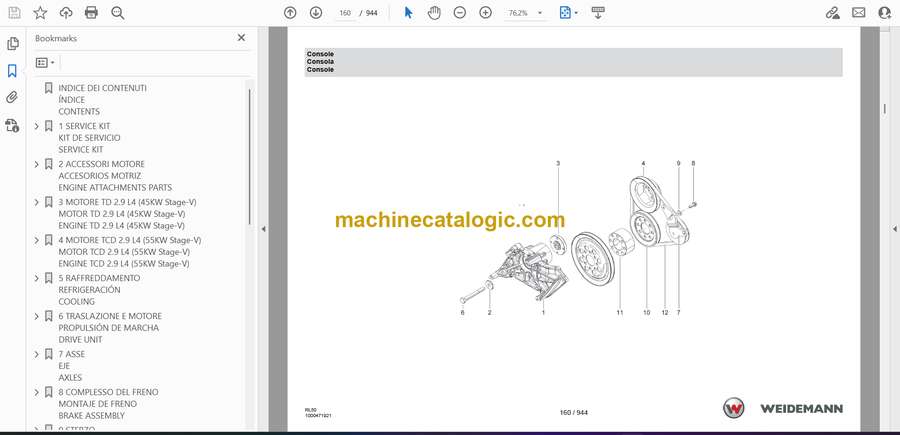This screenshot has width=900, height=435.
Task: Select the hand pan tool
Action: coord(434,13)
